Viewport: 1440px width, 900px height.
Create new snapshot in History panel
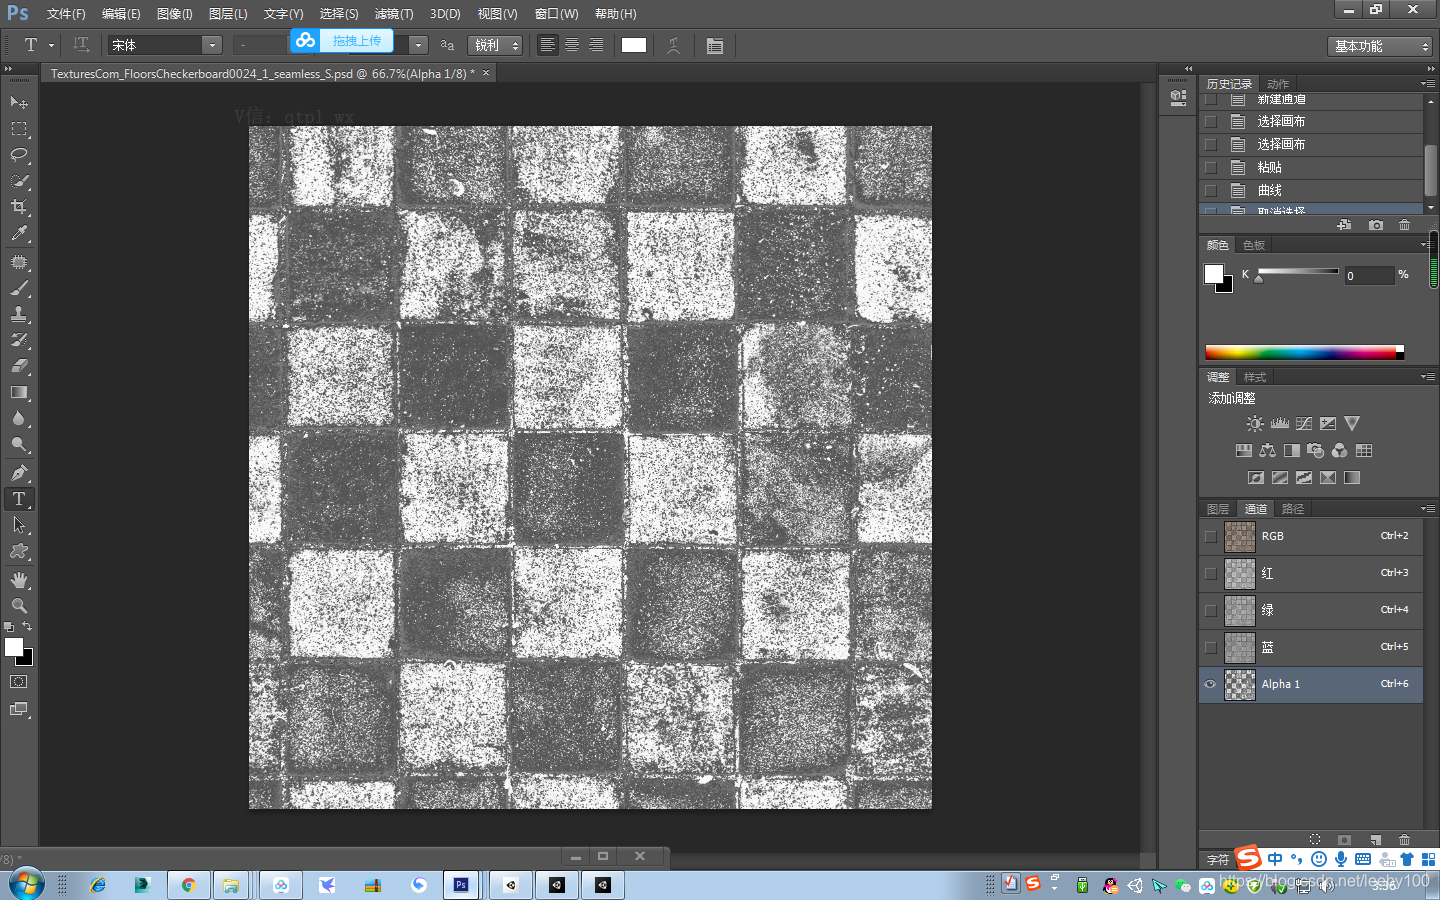coord(1376,225)
